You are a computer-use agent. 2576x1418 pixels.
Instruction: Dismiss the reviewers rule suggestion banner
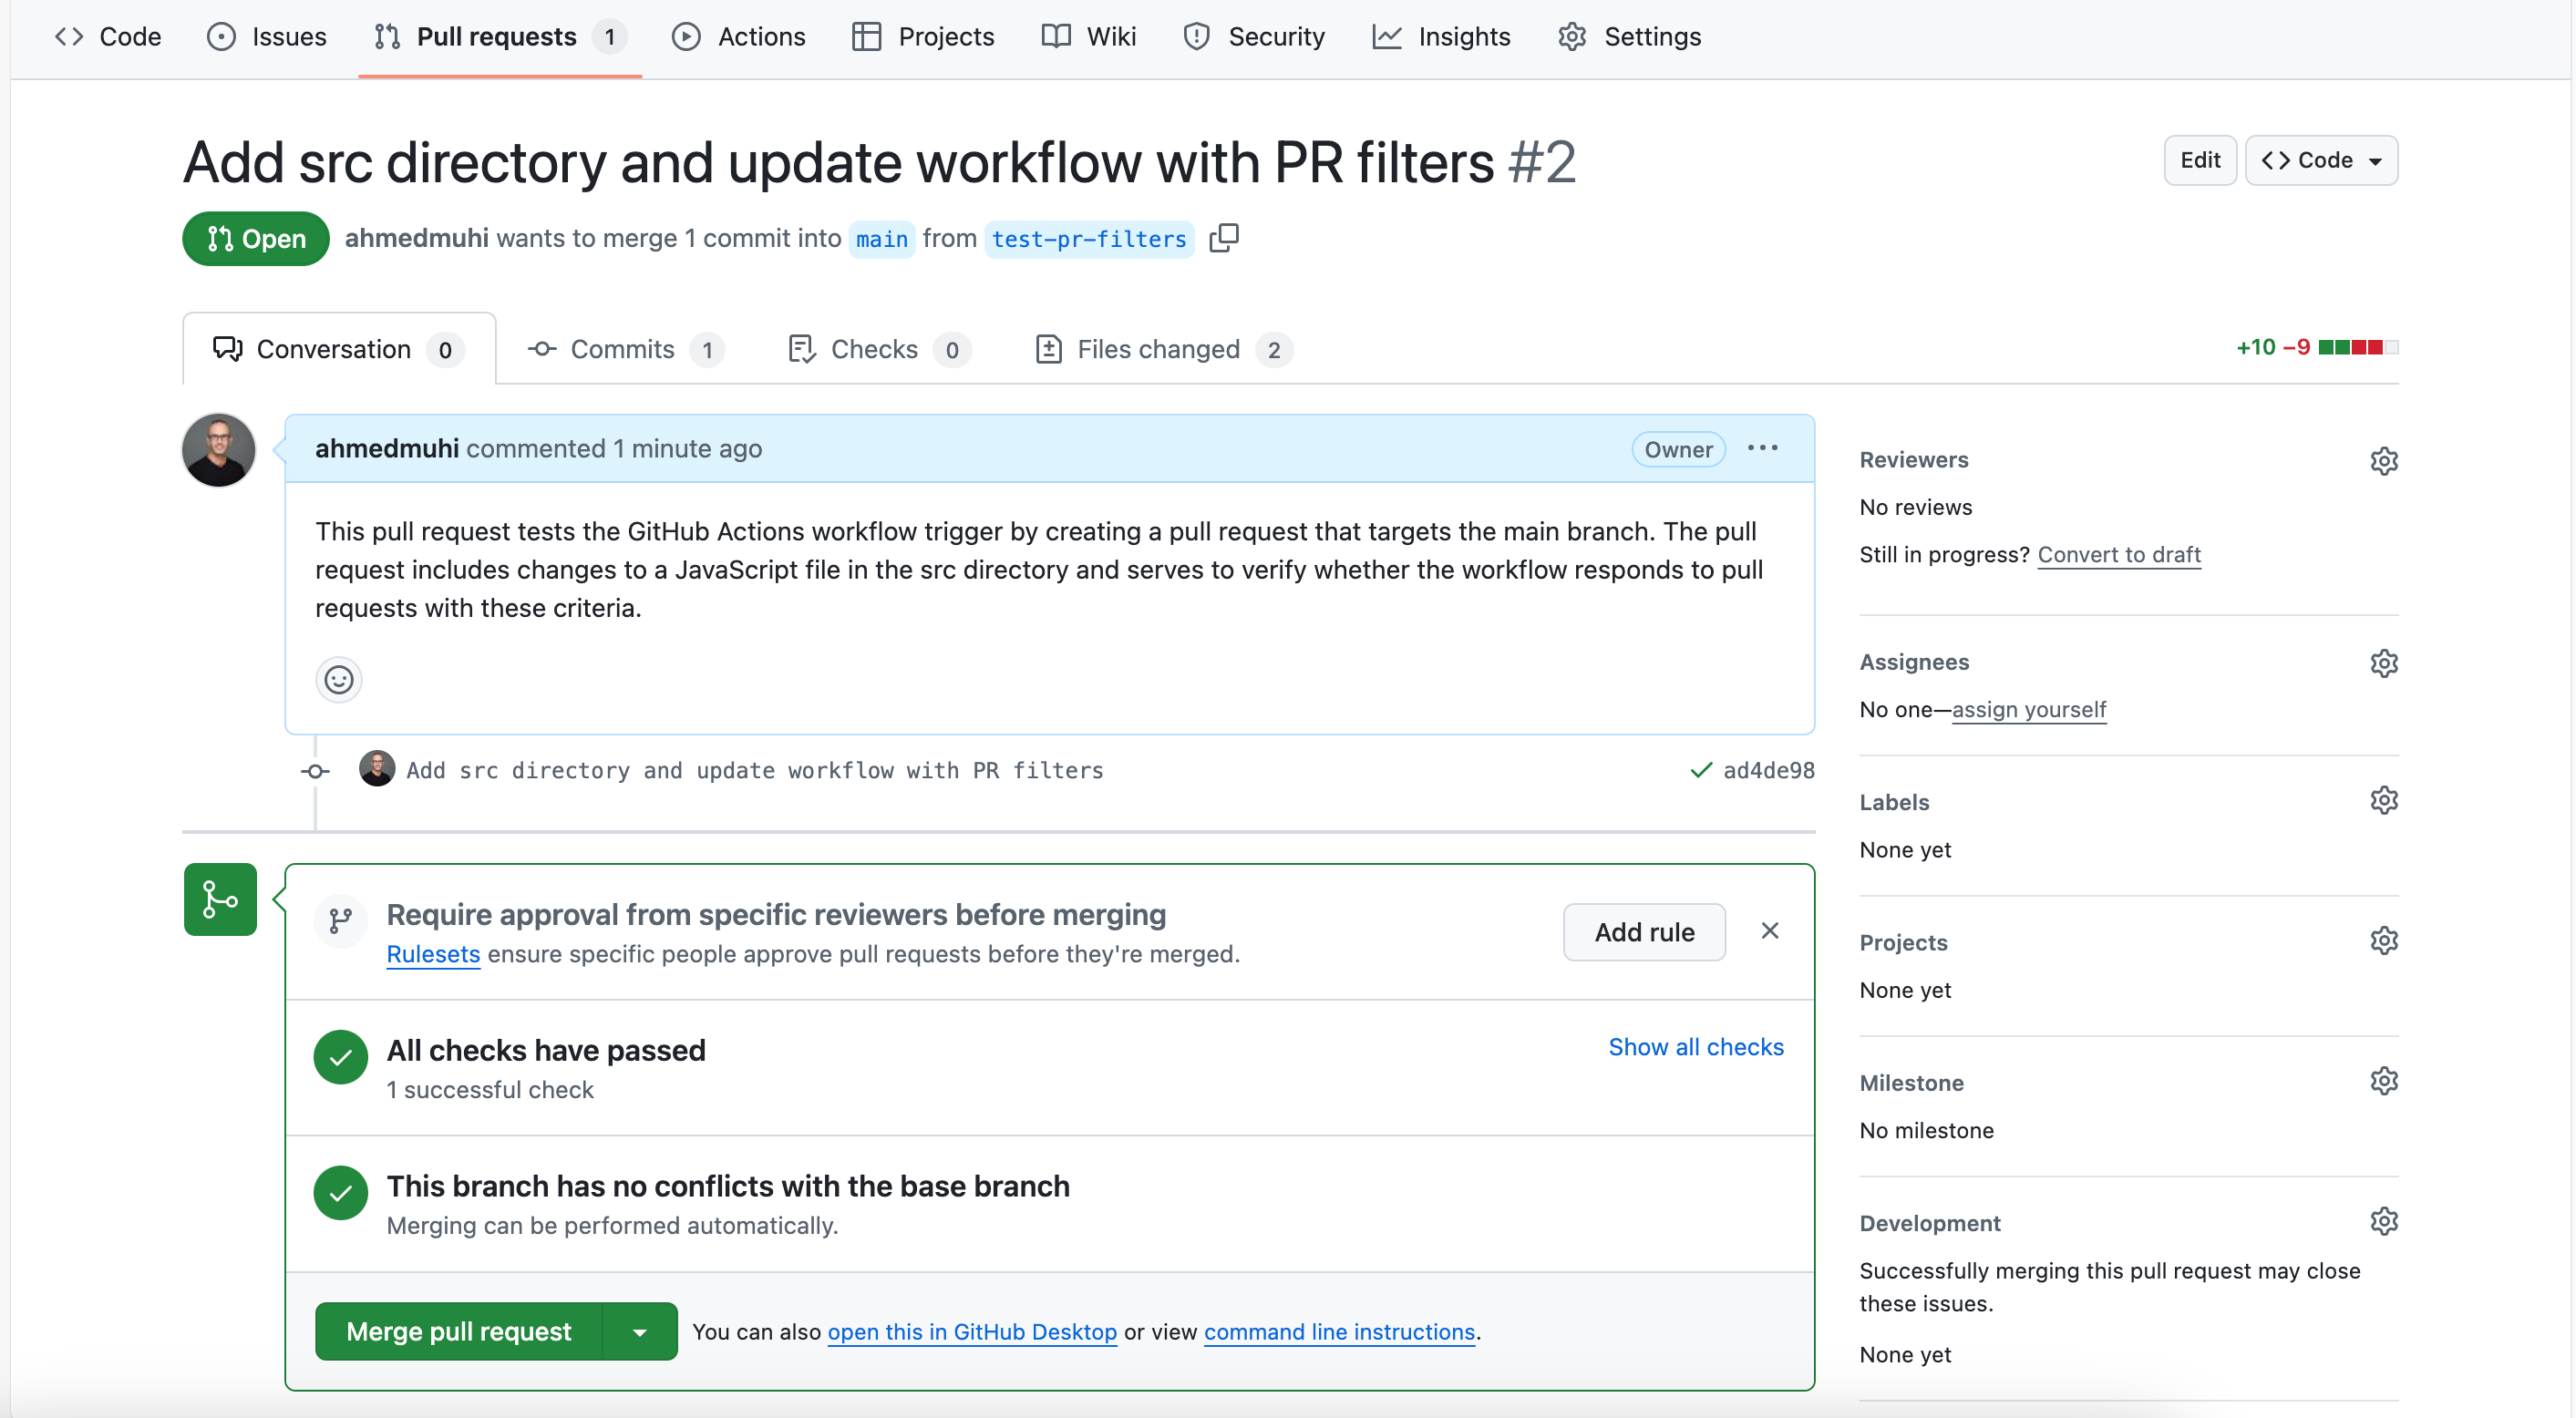1769,931
